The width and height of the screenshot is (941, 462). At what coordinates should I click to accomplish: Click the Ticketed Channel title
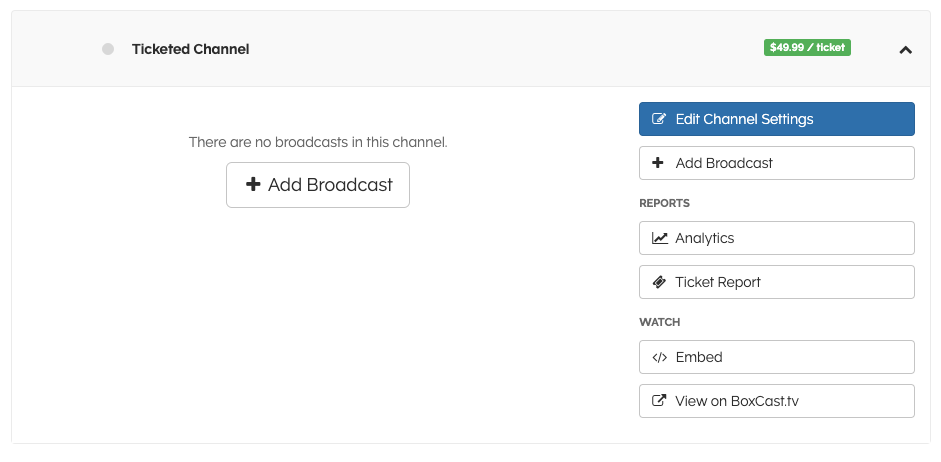(190, 49)
